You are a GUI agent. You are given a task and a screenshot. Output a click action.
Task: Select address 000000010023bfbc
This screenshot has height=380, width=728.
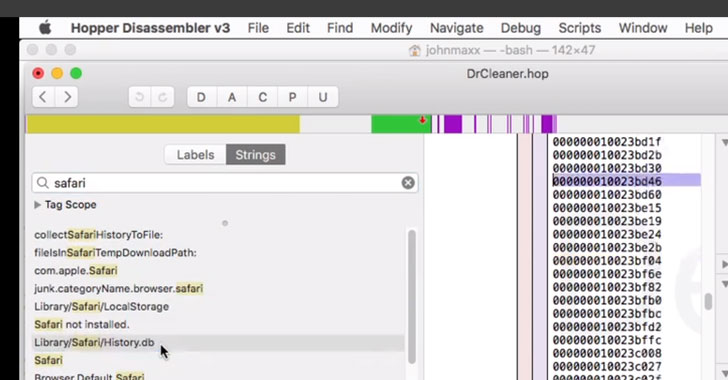point(607,314)
